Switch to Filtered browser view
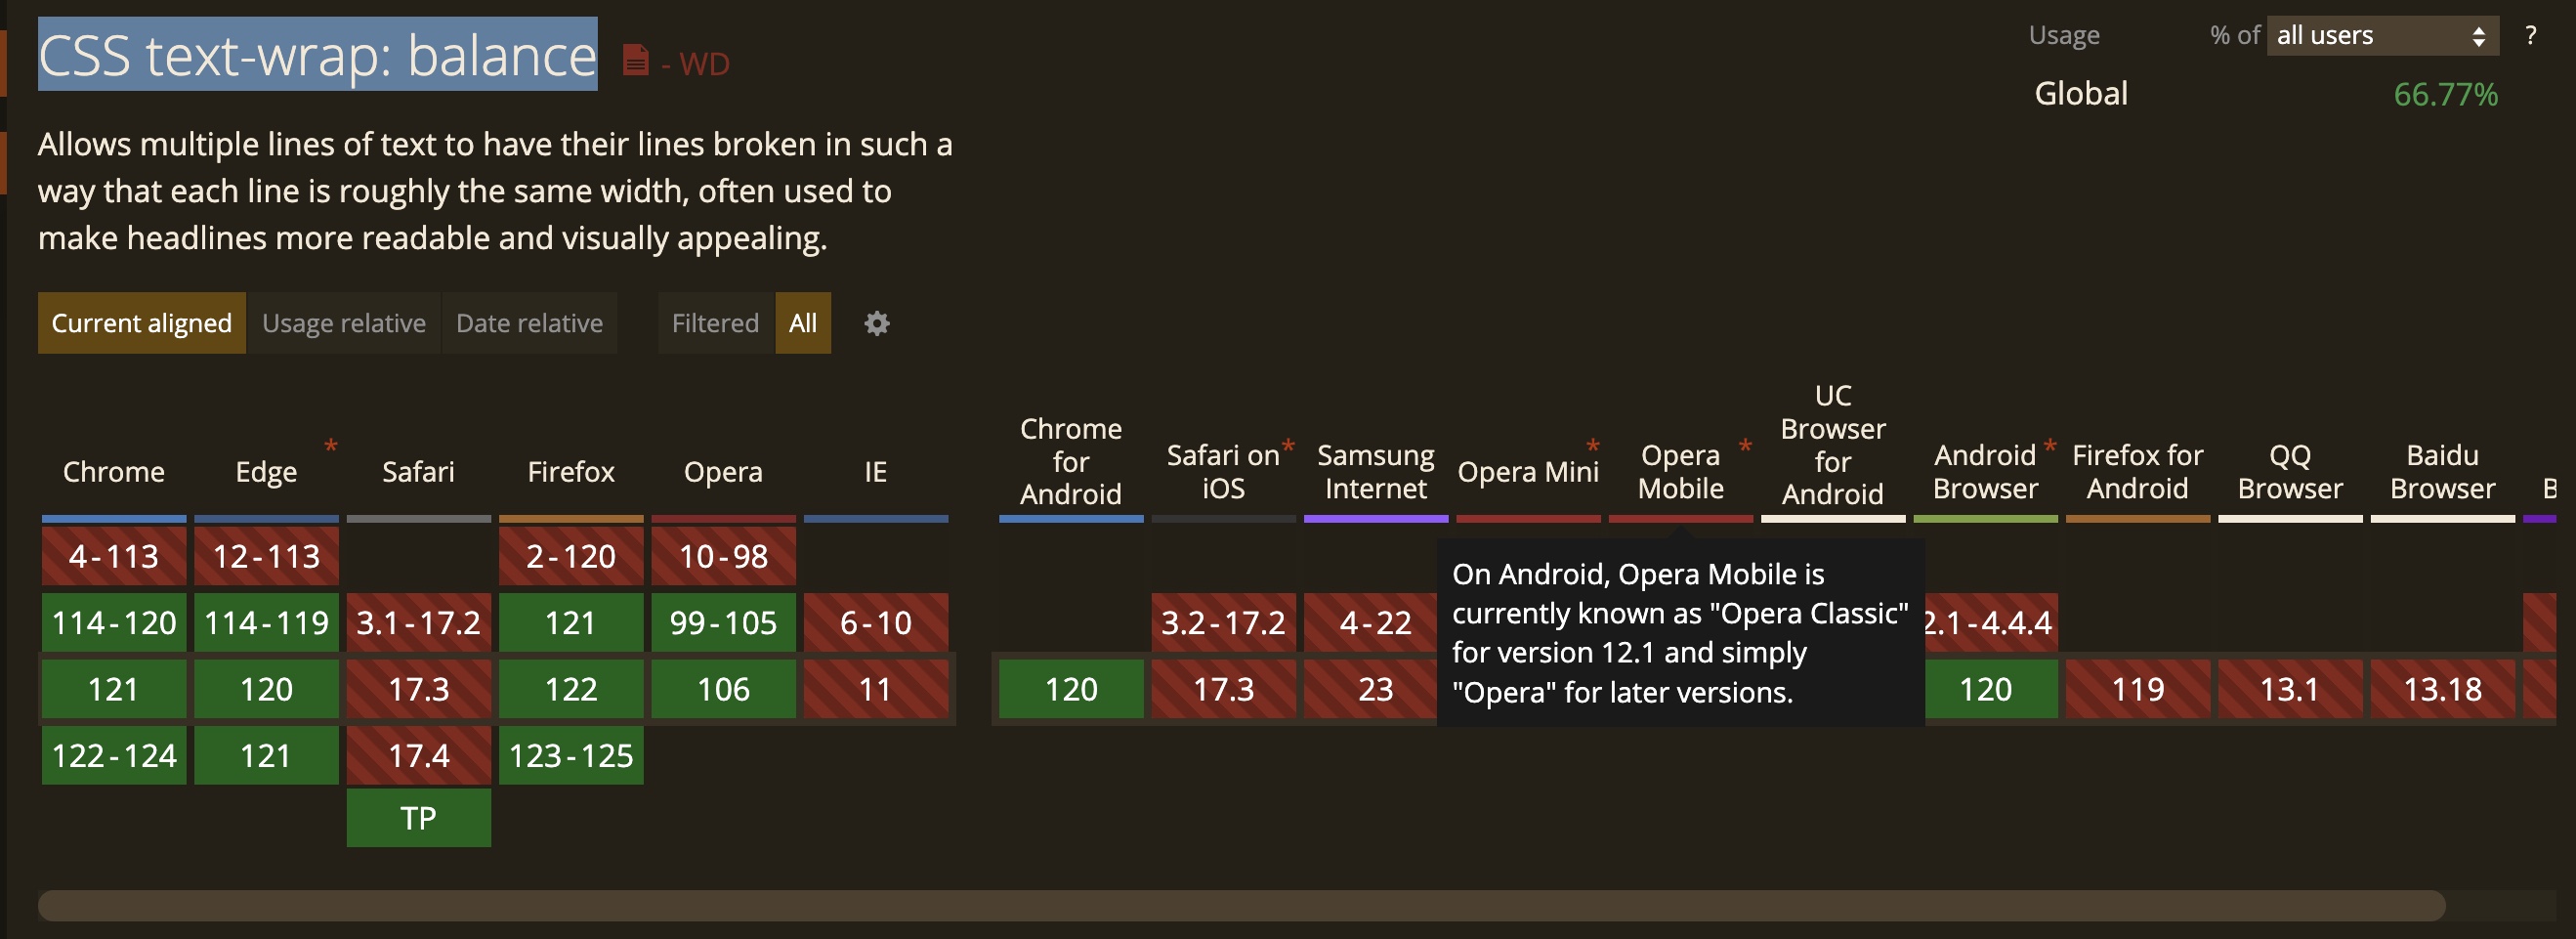 [715, 323]
